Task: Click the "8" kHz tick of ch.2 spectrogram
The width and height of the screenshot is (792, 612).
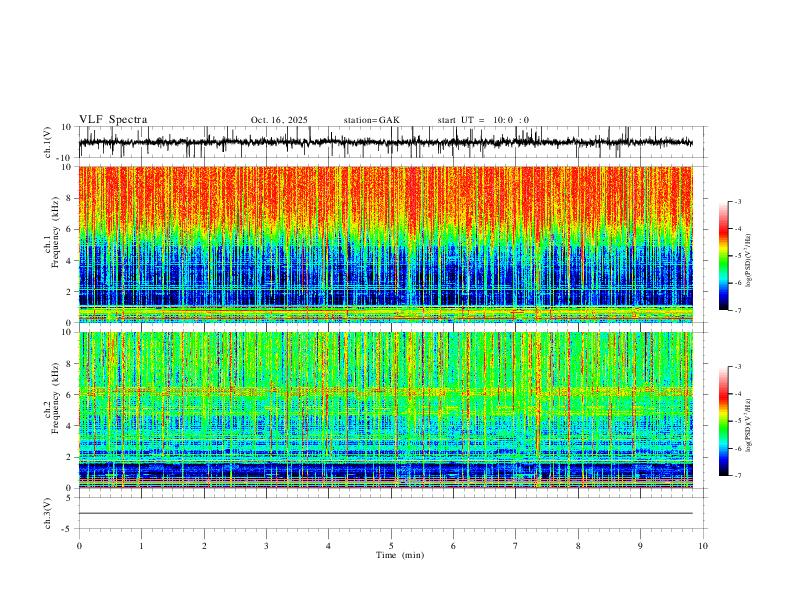Action: point(69,364)
